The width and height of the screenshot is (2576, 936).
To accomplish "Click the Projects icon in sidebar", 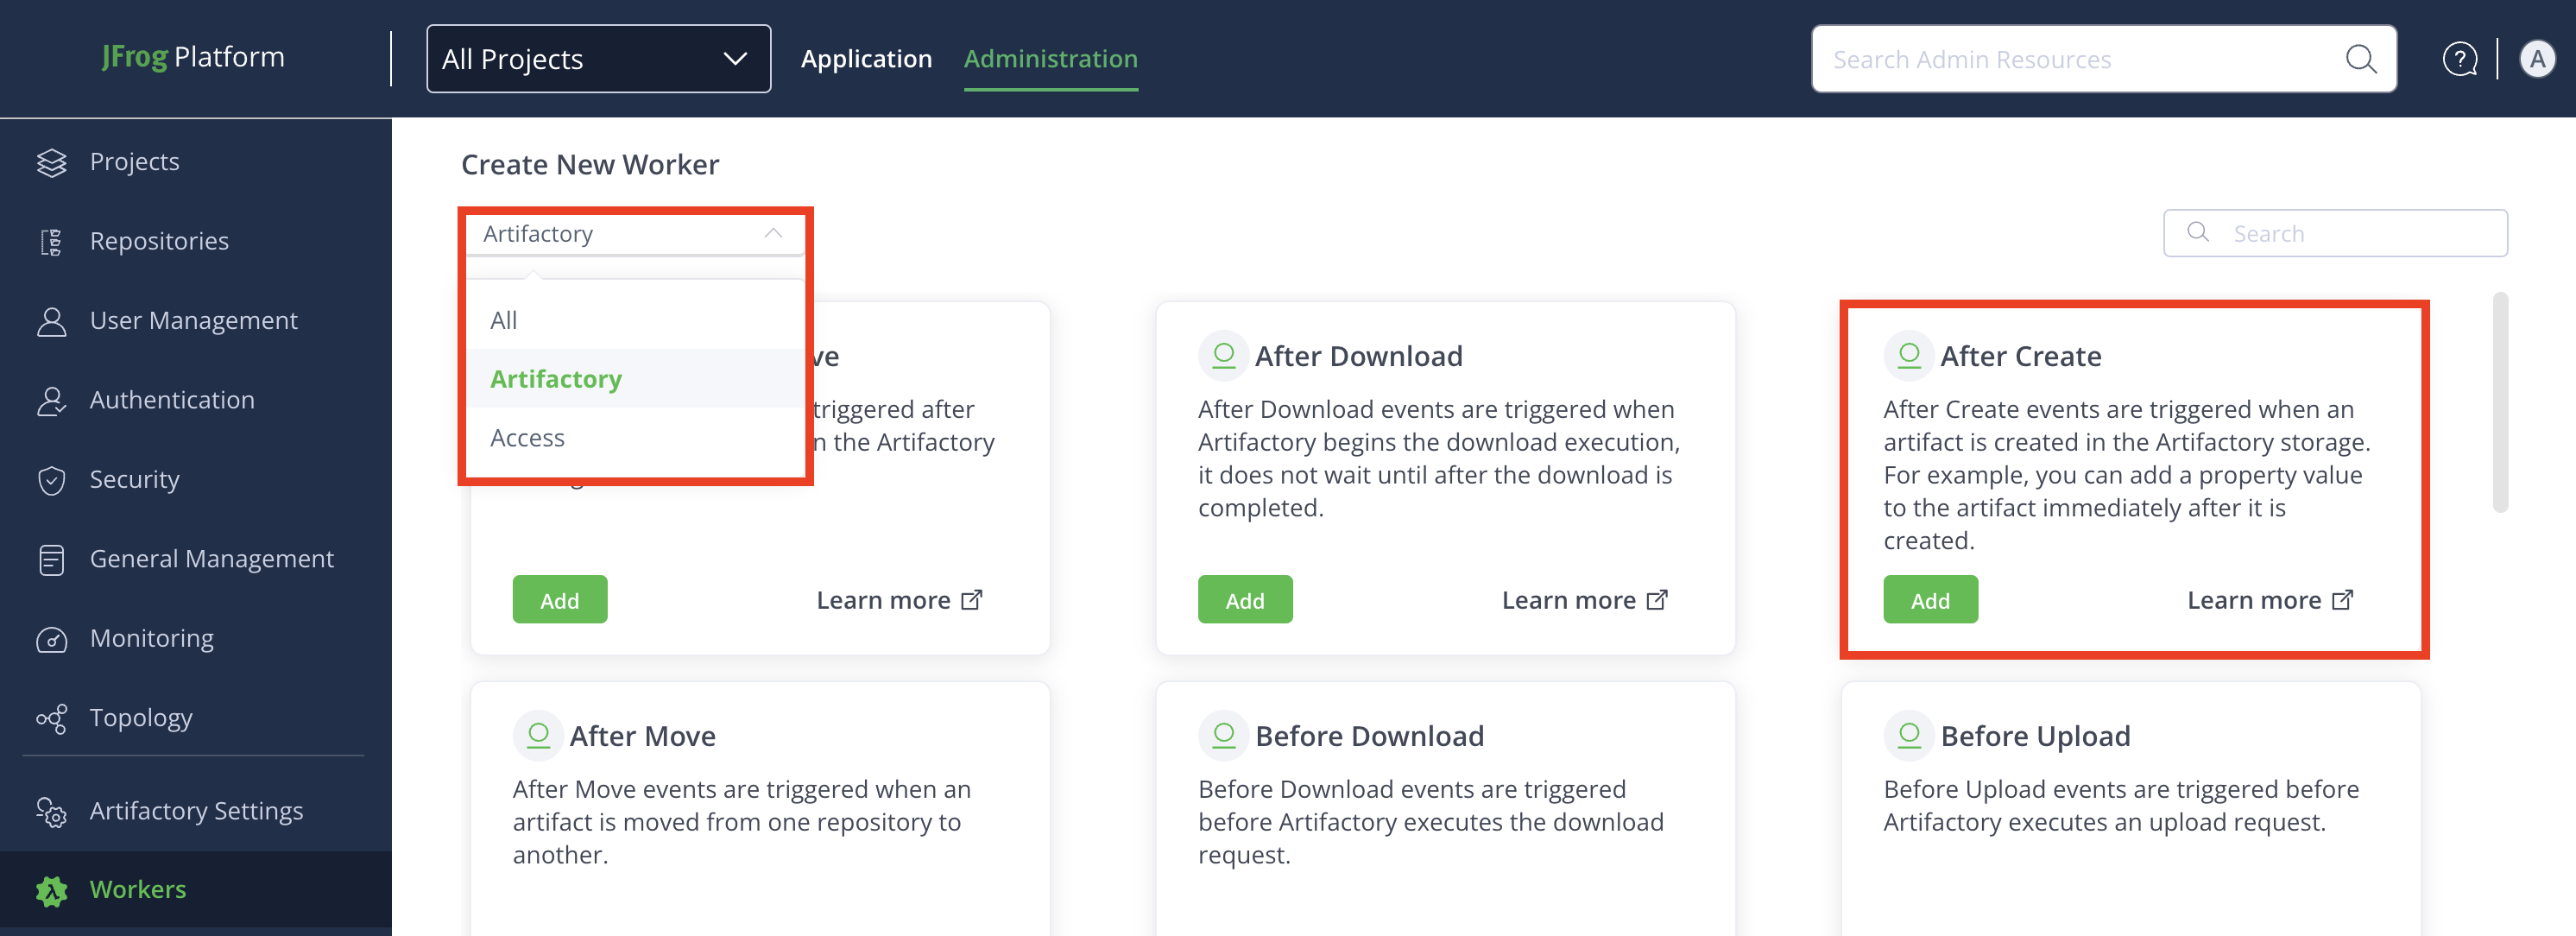I will click(x=51, y=162).
